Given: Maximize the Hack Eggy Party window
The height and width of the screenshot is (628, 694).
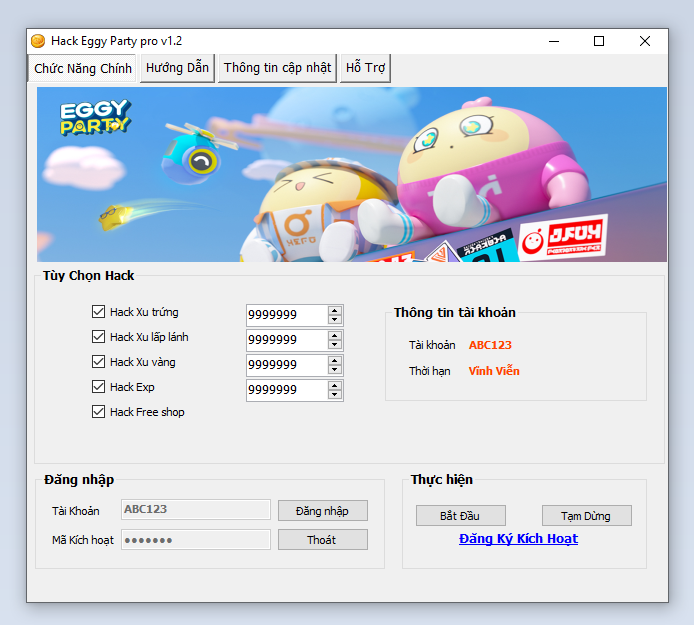Looking at the screenshot, I should point(599,41).
